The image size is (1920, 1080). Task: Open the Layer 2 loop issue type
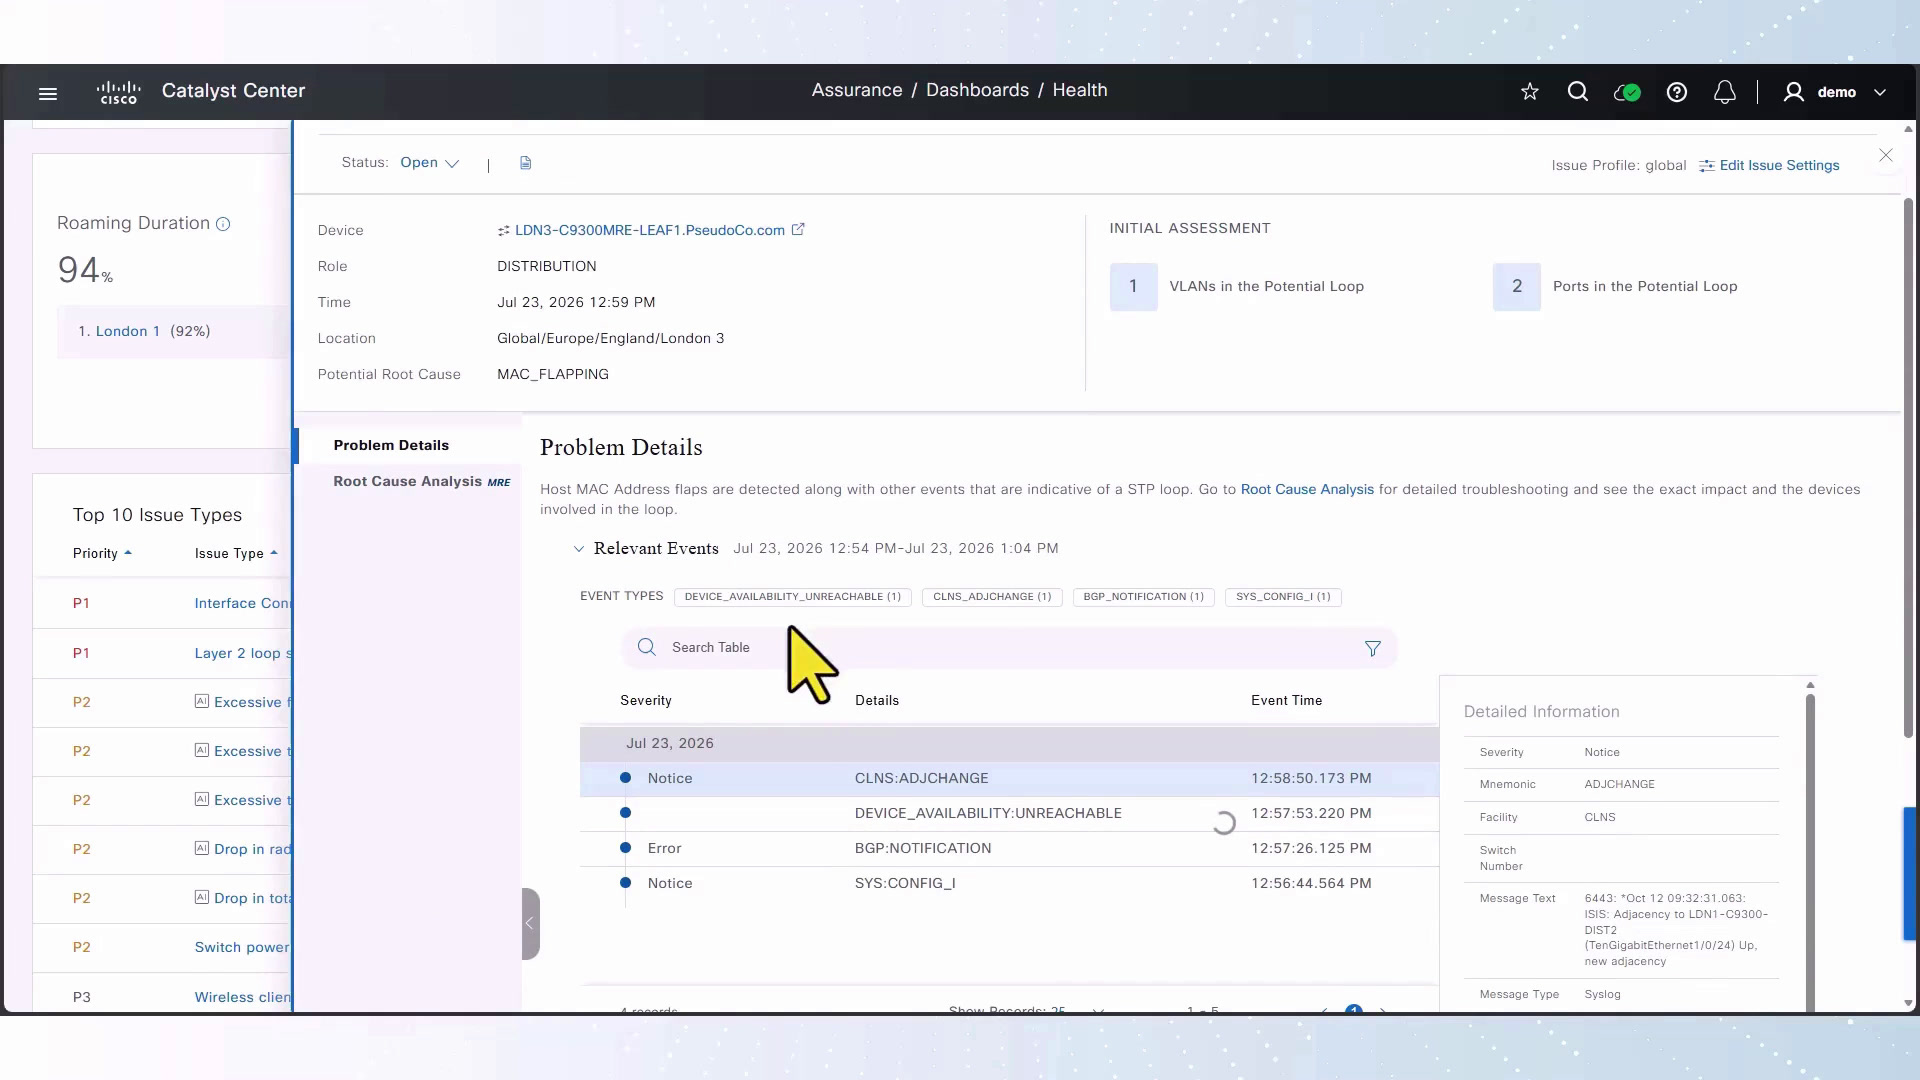(243, 653)
